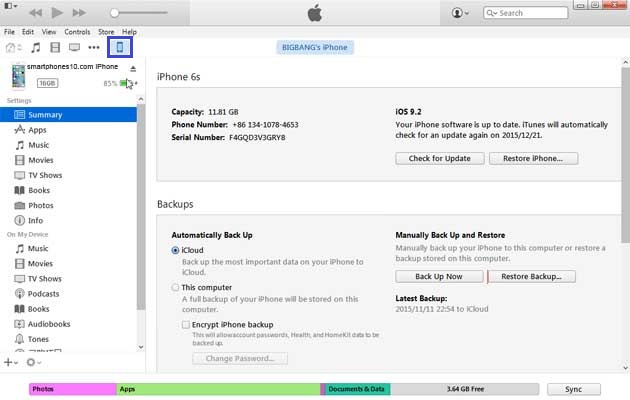The width and height of the screenshot is (630, 400).
Task: Click the Rewind playback button
Action: click(x=35, y=13)
